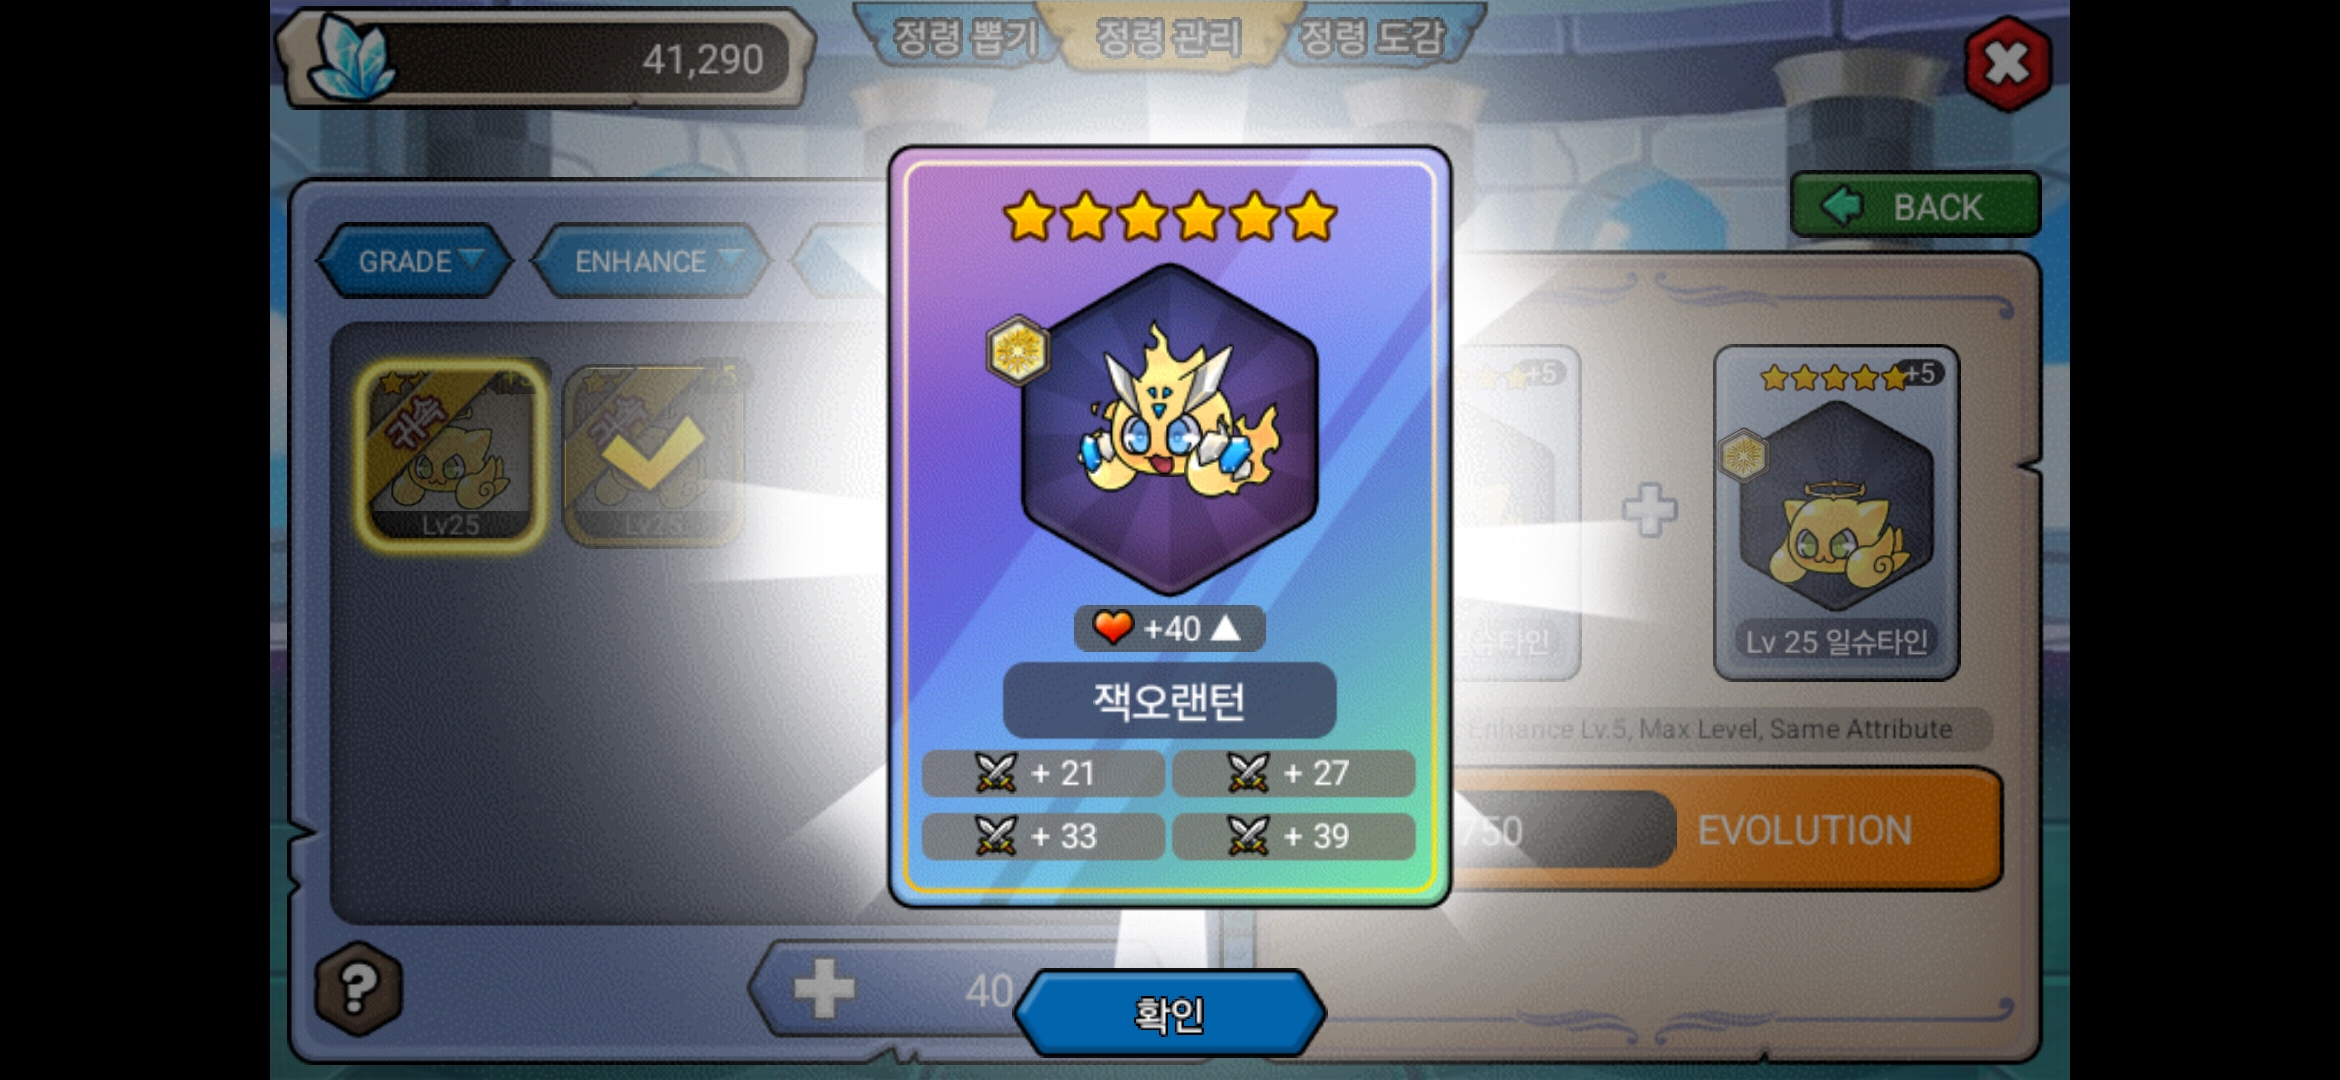
Task: Expand the partially hidden third filter dropdown
Action: click(x=838, y=261)
